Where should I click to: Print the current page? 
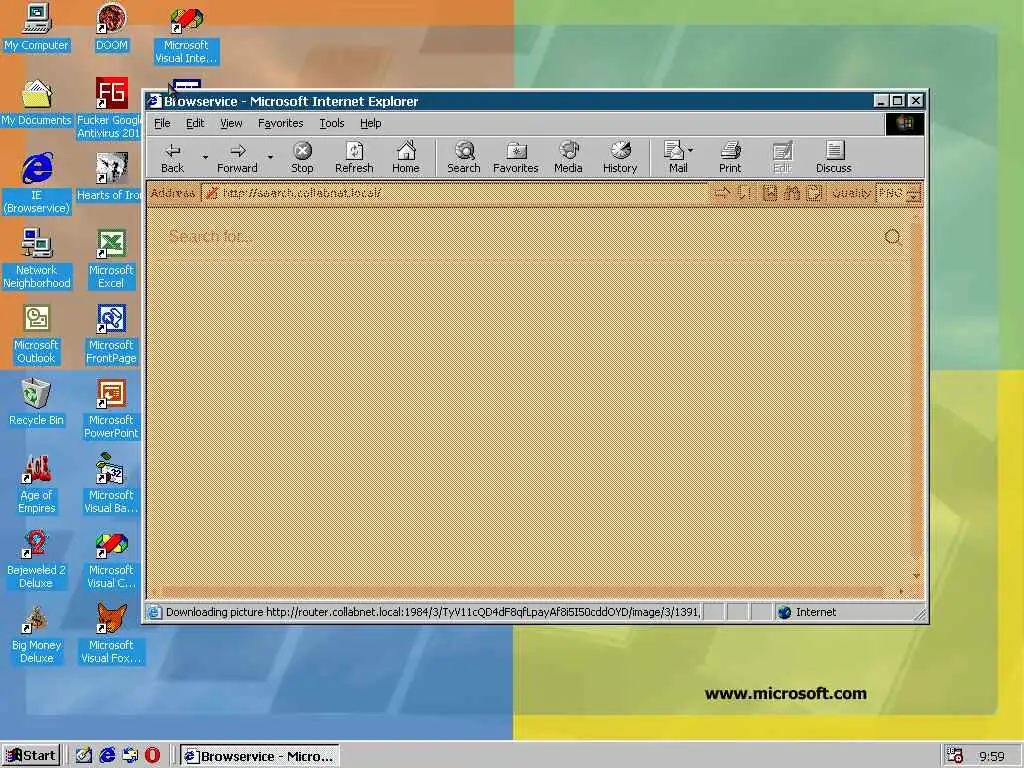coord(730,158)
